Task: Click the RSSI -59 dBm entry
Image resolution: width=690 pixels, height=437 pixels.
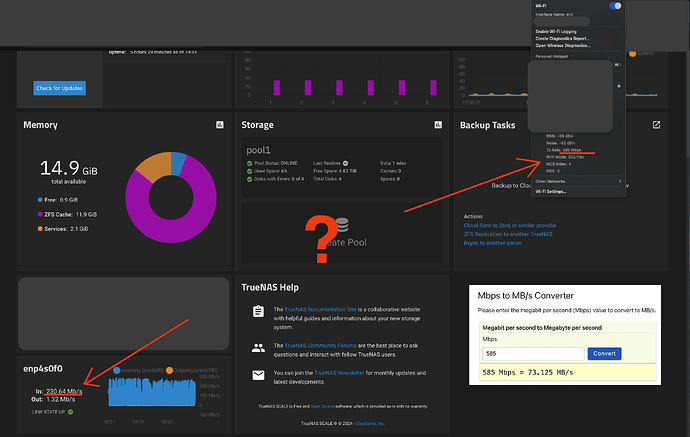Action: click(559, 136)
